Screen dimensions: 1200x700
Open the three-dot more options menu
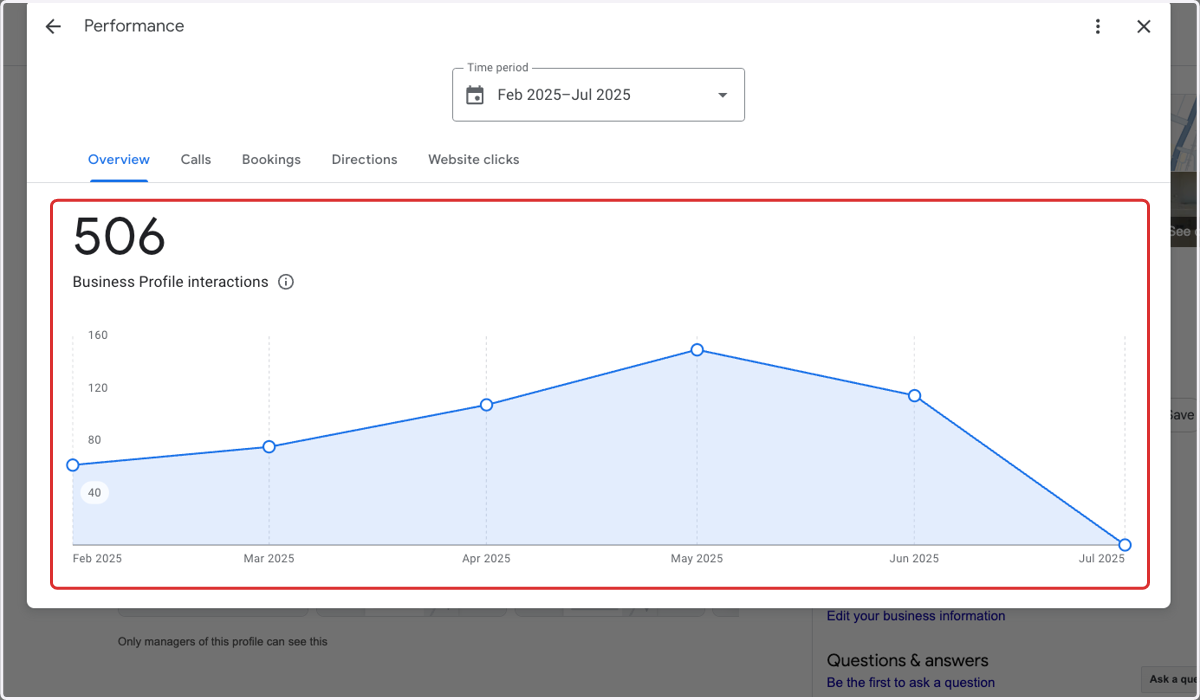tap(1098, 27)
